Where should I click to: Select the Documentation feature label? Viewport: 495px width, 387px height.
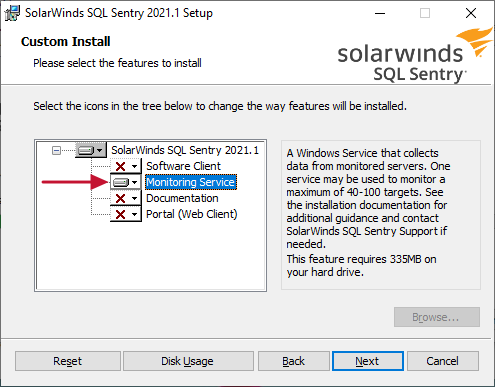(x=182, y=198)
